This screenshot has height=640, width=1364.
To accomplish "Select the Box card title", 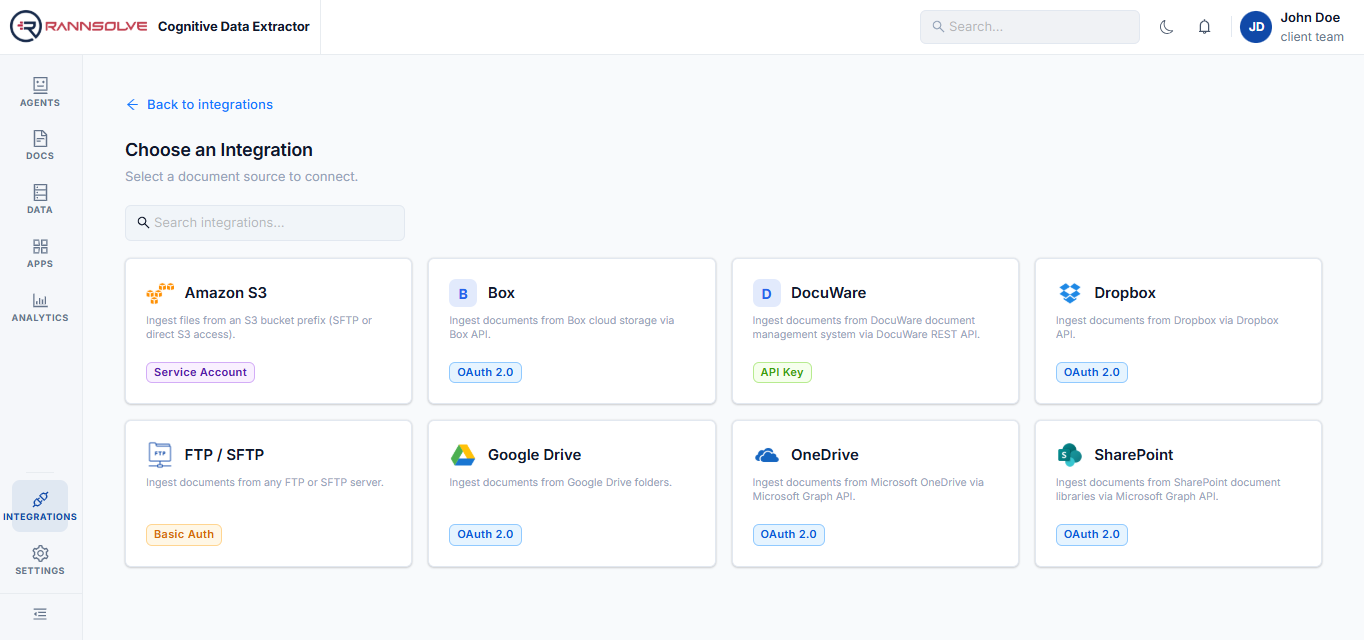I will (x=502, y=293).
